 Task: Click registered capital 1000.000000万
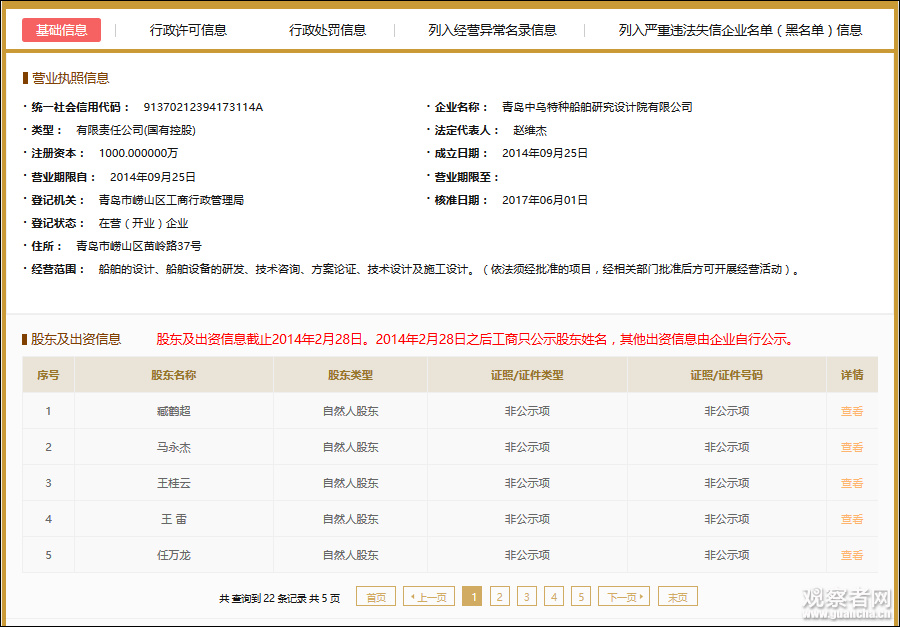(138, 153)
